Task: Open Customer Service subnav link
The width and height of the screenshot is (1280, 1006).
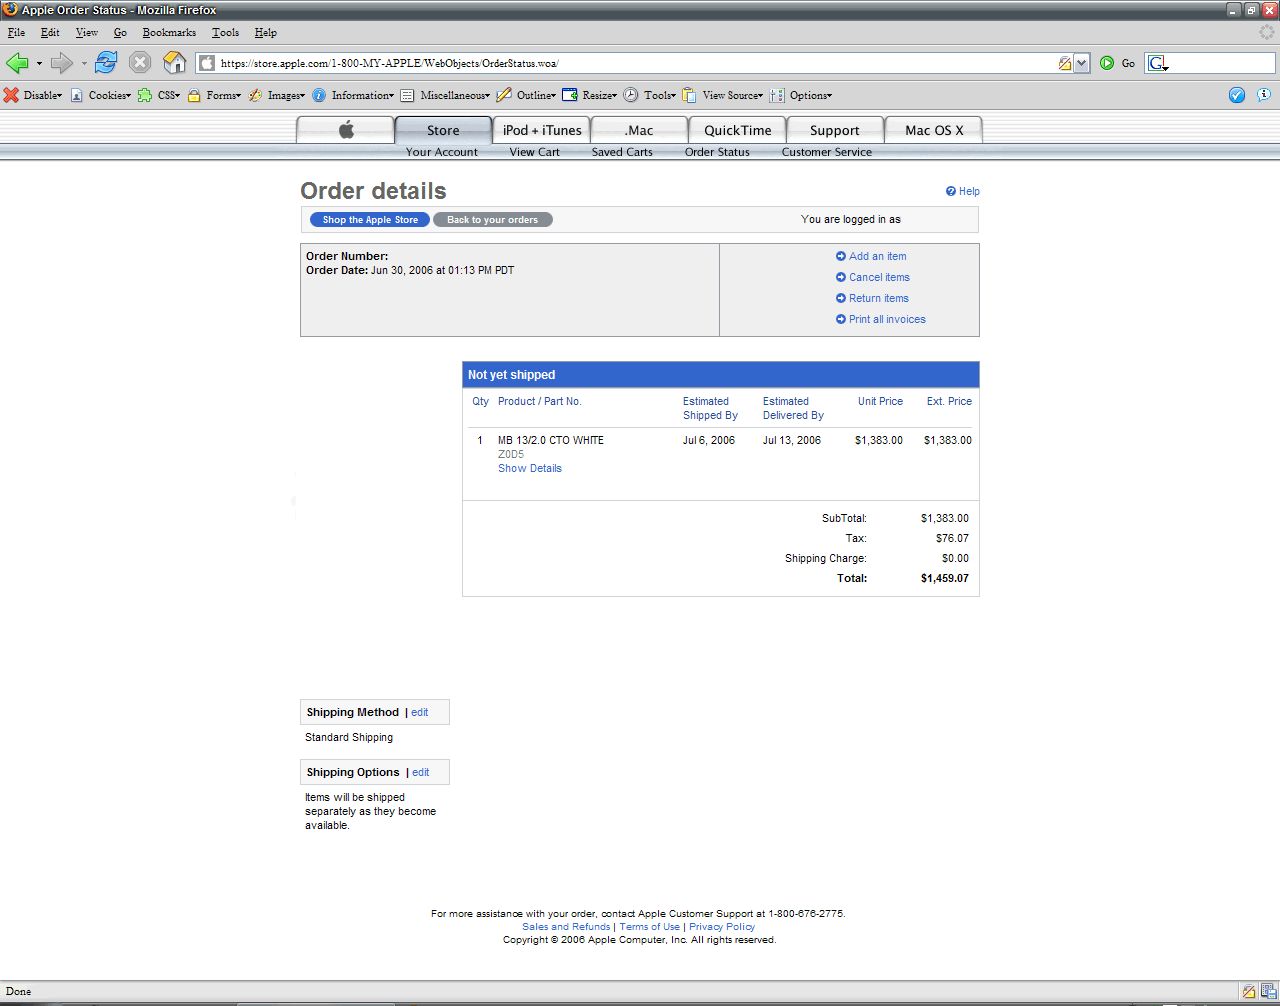Action: point(827,152)
